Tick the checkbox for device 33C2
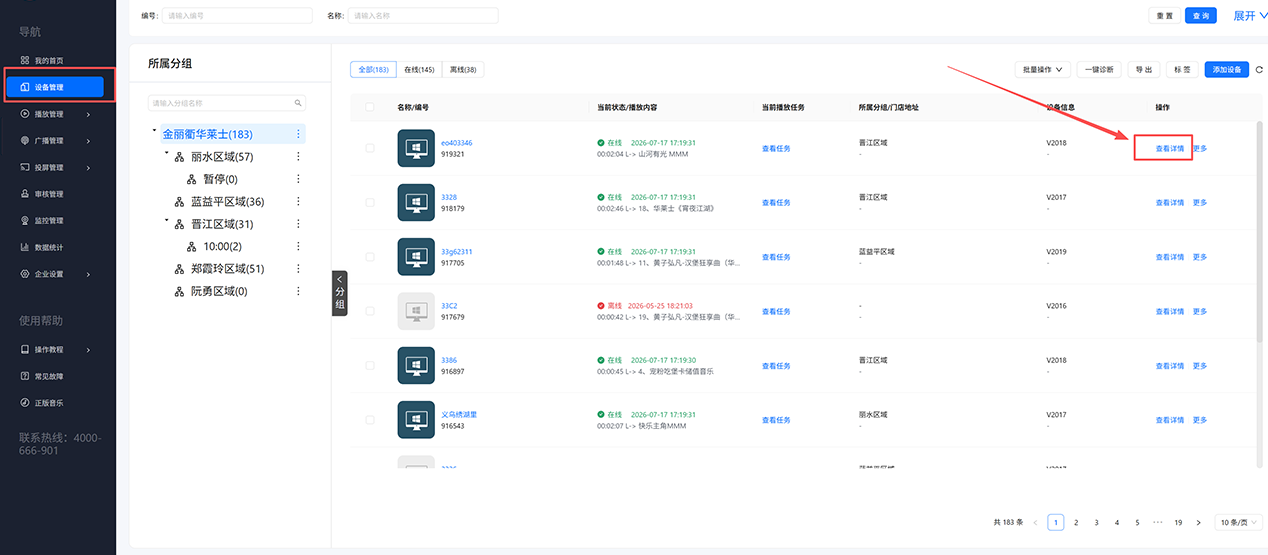The image size is (1268, 555). point(370,311)
